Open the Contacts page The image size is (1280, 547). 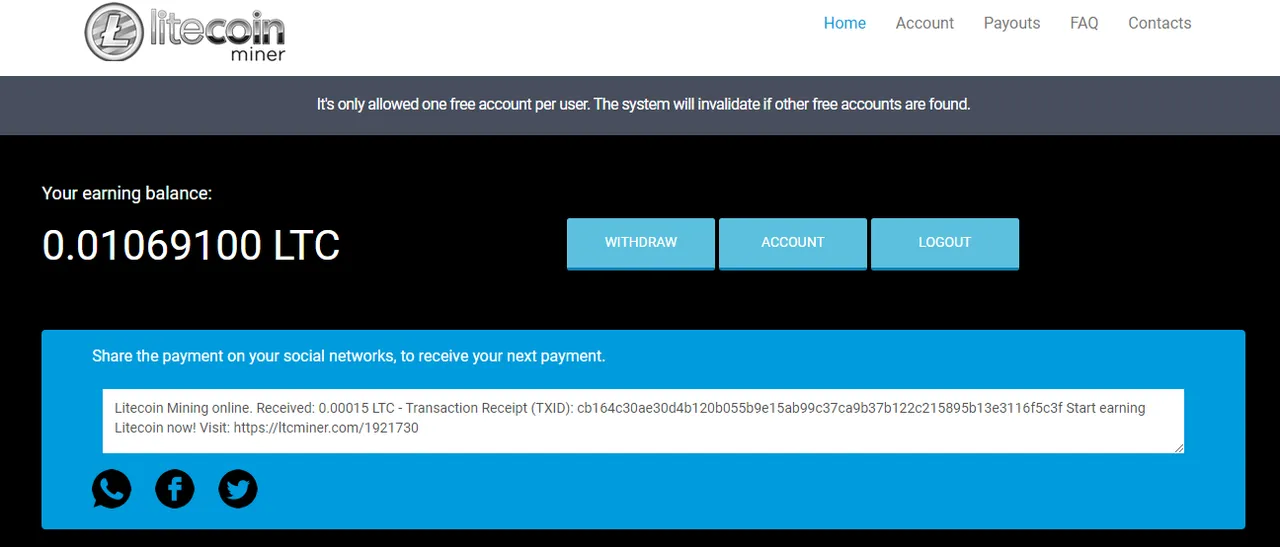[x=1160, y=23]
